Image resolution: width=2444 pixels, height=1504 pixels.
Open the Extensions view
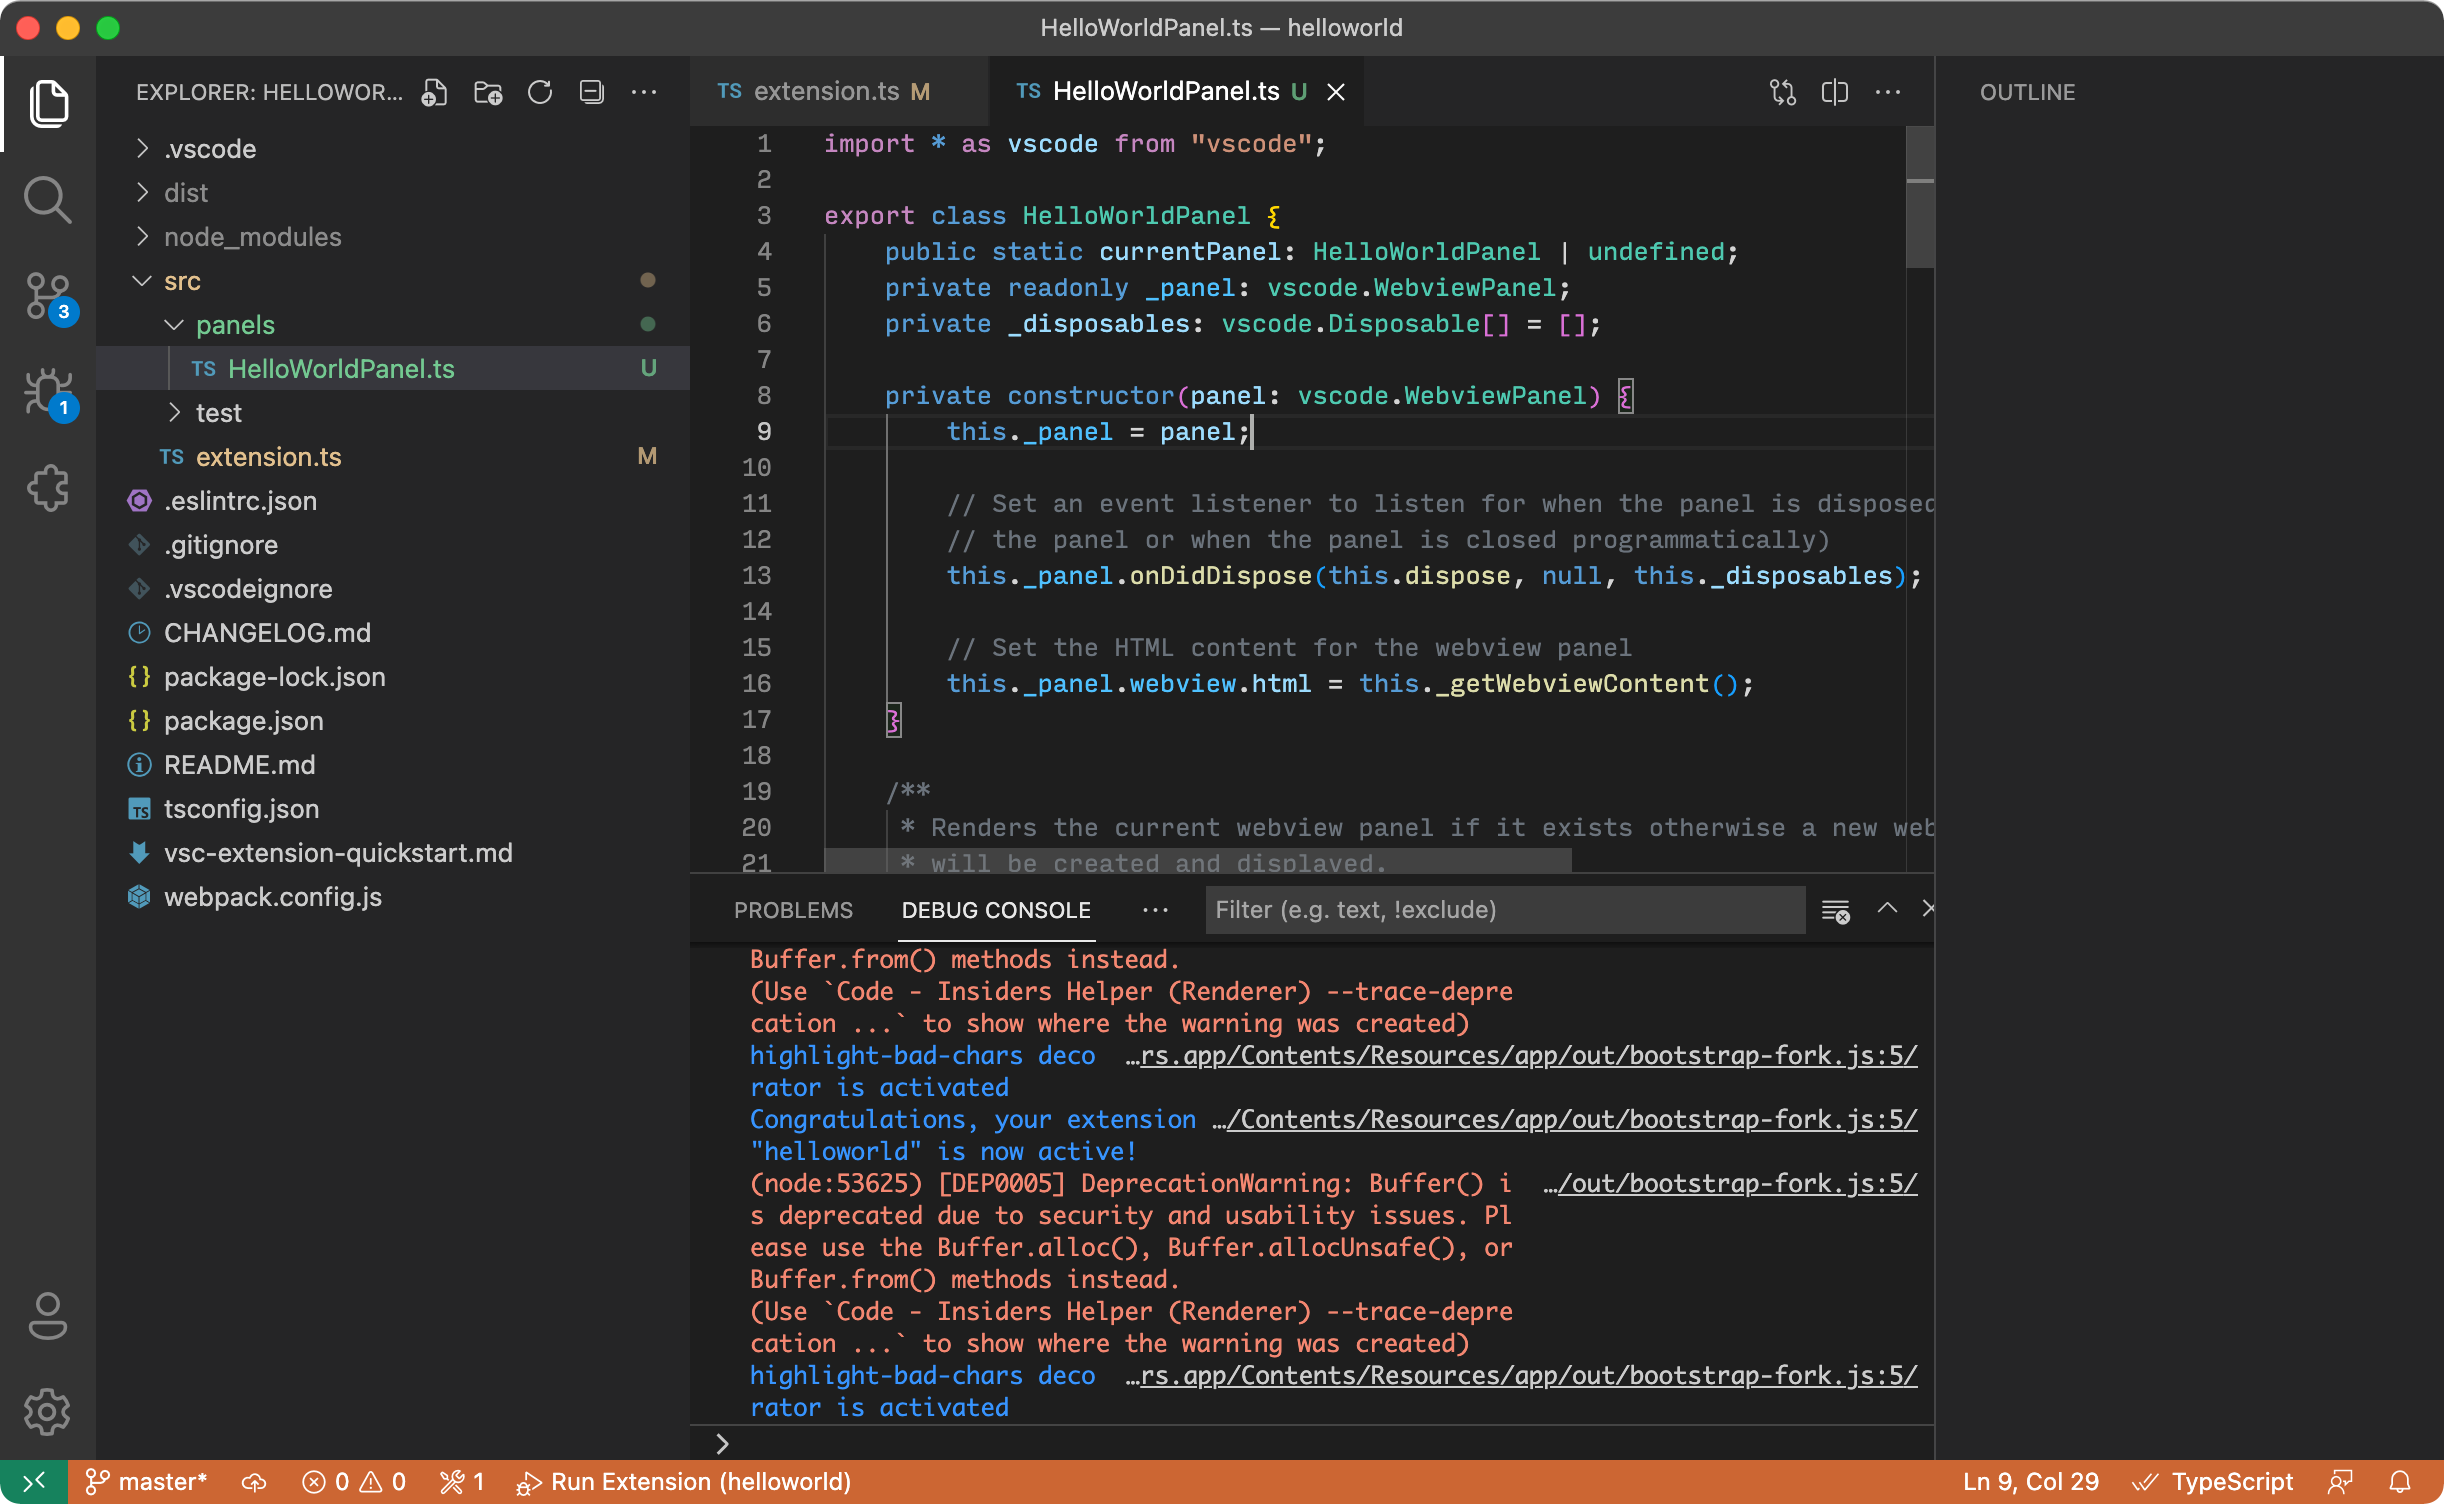click(x=47, y=488)
